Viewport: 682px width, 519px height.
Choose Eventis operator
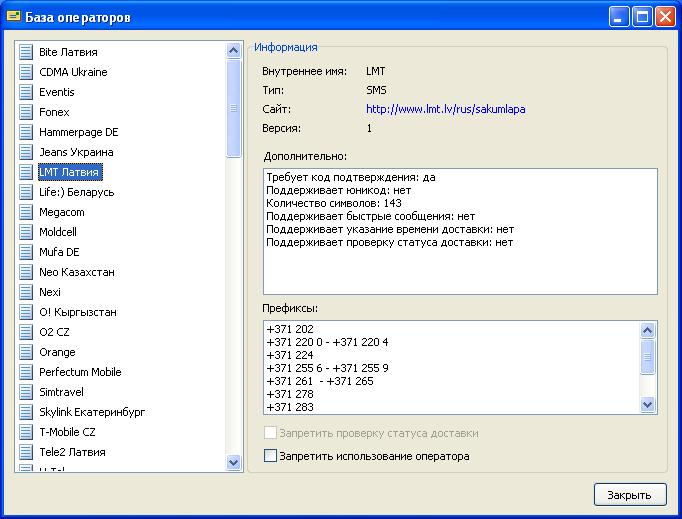57,92
